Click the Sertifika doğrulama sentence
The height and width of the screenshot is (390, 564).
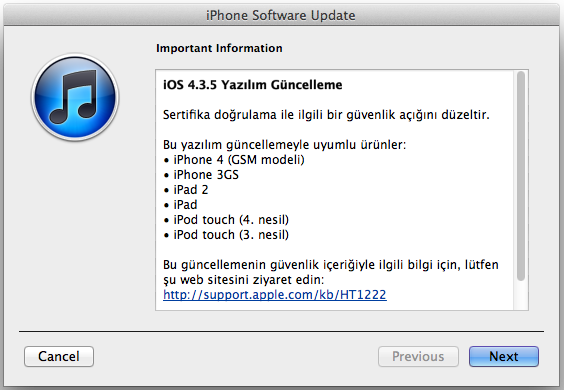326,114
